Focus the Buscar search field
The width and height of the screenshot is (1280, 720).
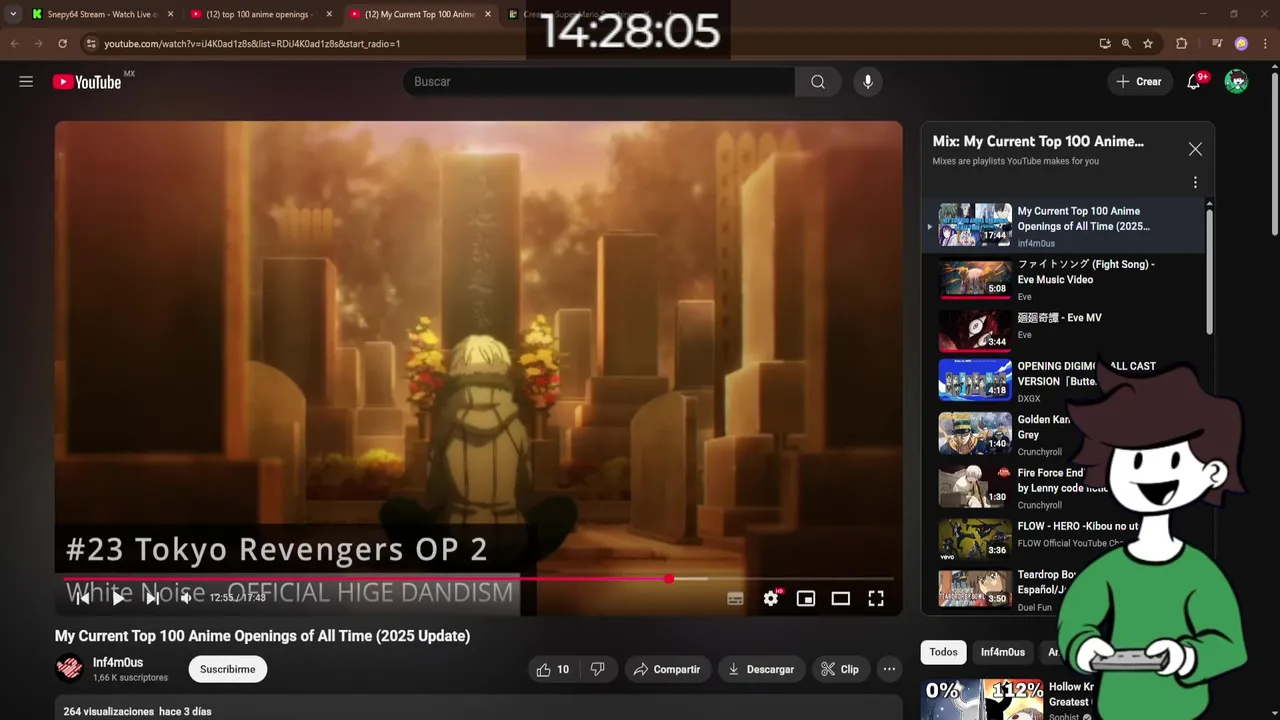click(600, 82)
